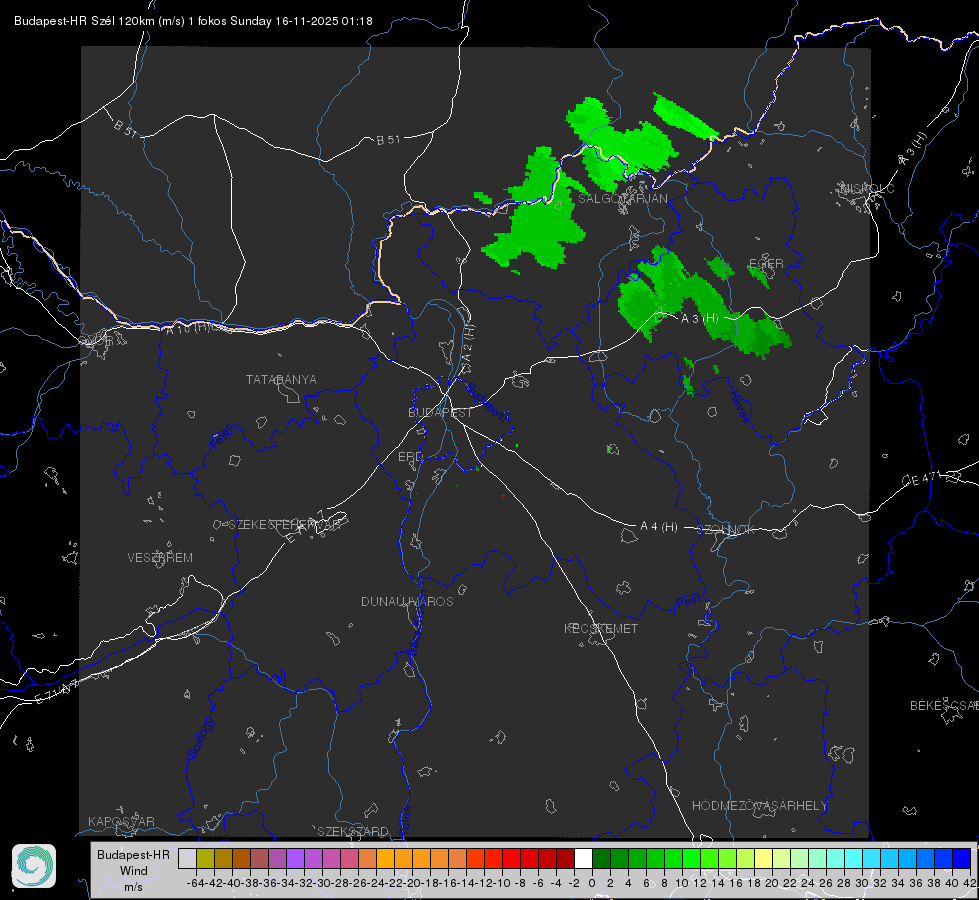
Task: Click the '-64' legend value
Action: click(x=195, y=883)
